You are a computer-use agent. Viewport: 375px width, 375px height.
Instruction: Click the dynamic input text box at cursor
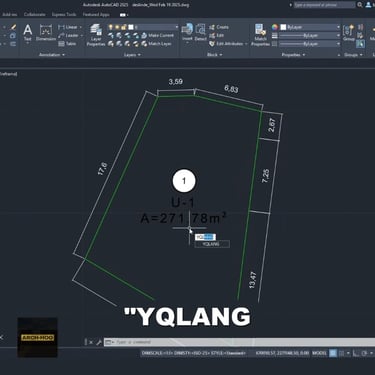coord(205,237)
